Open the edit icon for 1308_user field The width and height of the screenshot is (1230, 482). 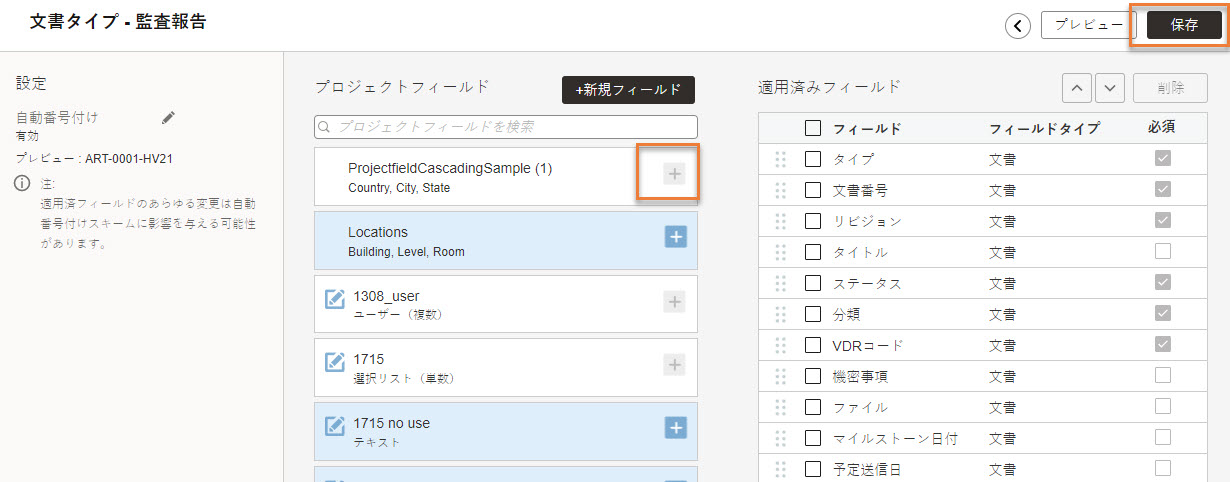coord(335,300)
